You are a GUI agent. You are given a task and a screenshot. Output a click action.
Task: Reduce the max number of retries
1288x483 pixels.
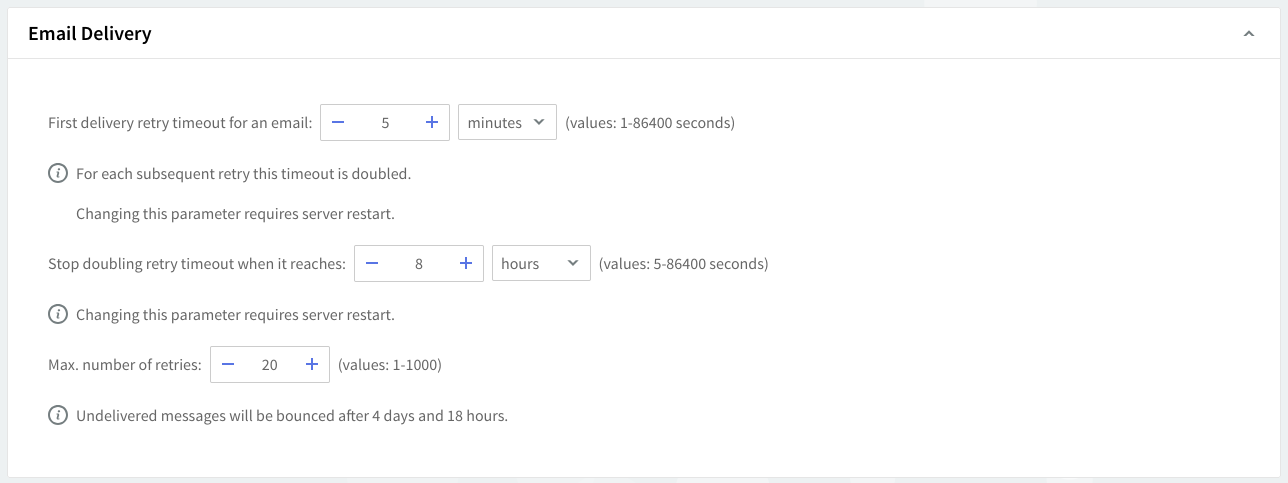tap(228, 365)
